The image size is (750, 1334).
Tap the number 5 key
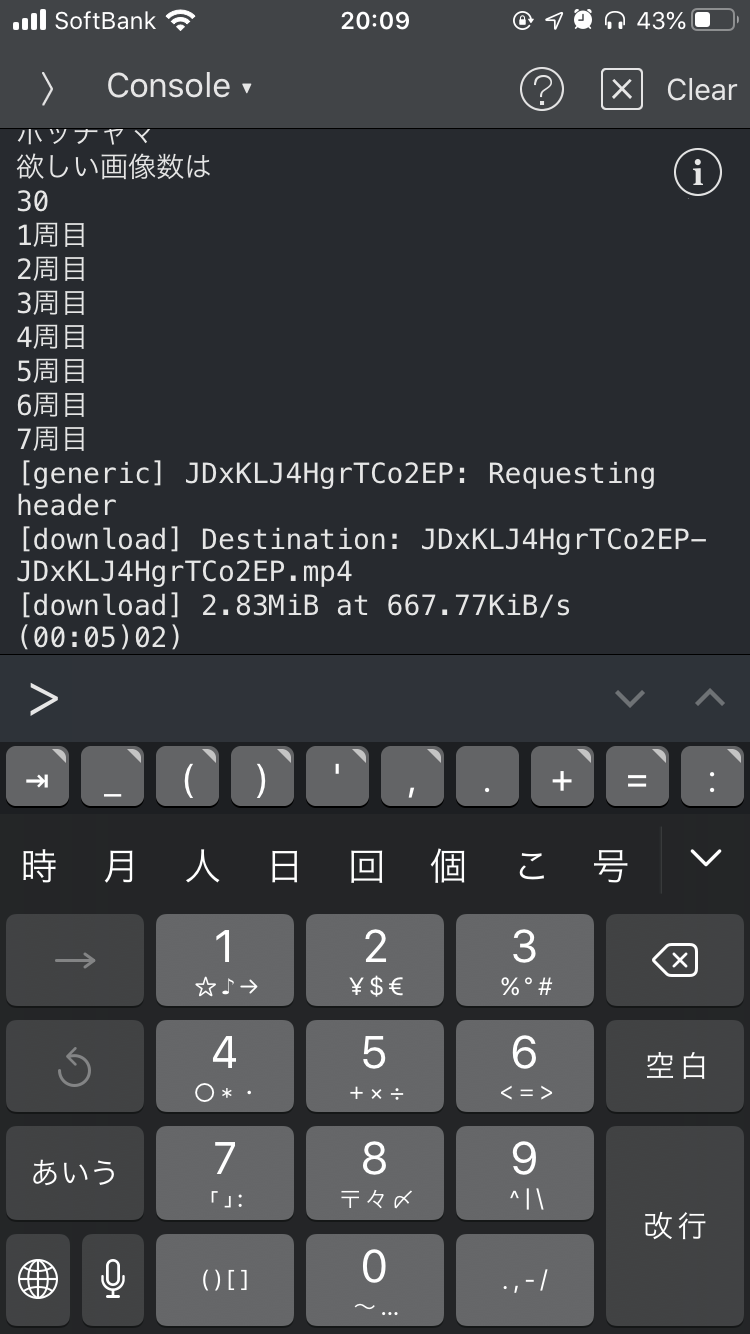pos(375,1066)
